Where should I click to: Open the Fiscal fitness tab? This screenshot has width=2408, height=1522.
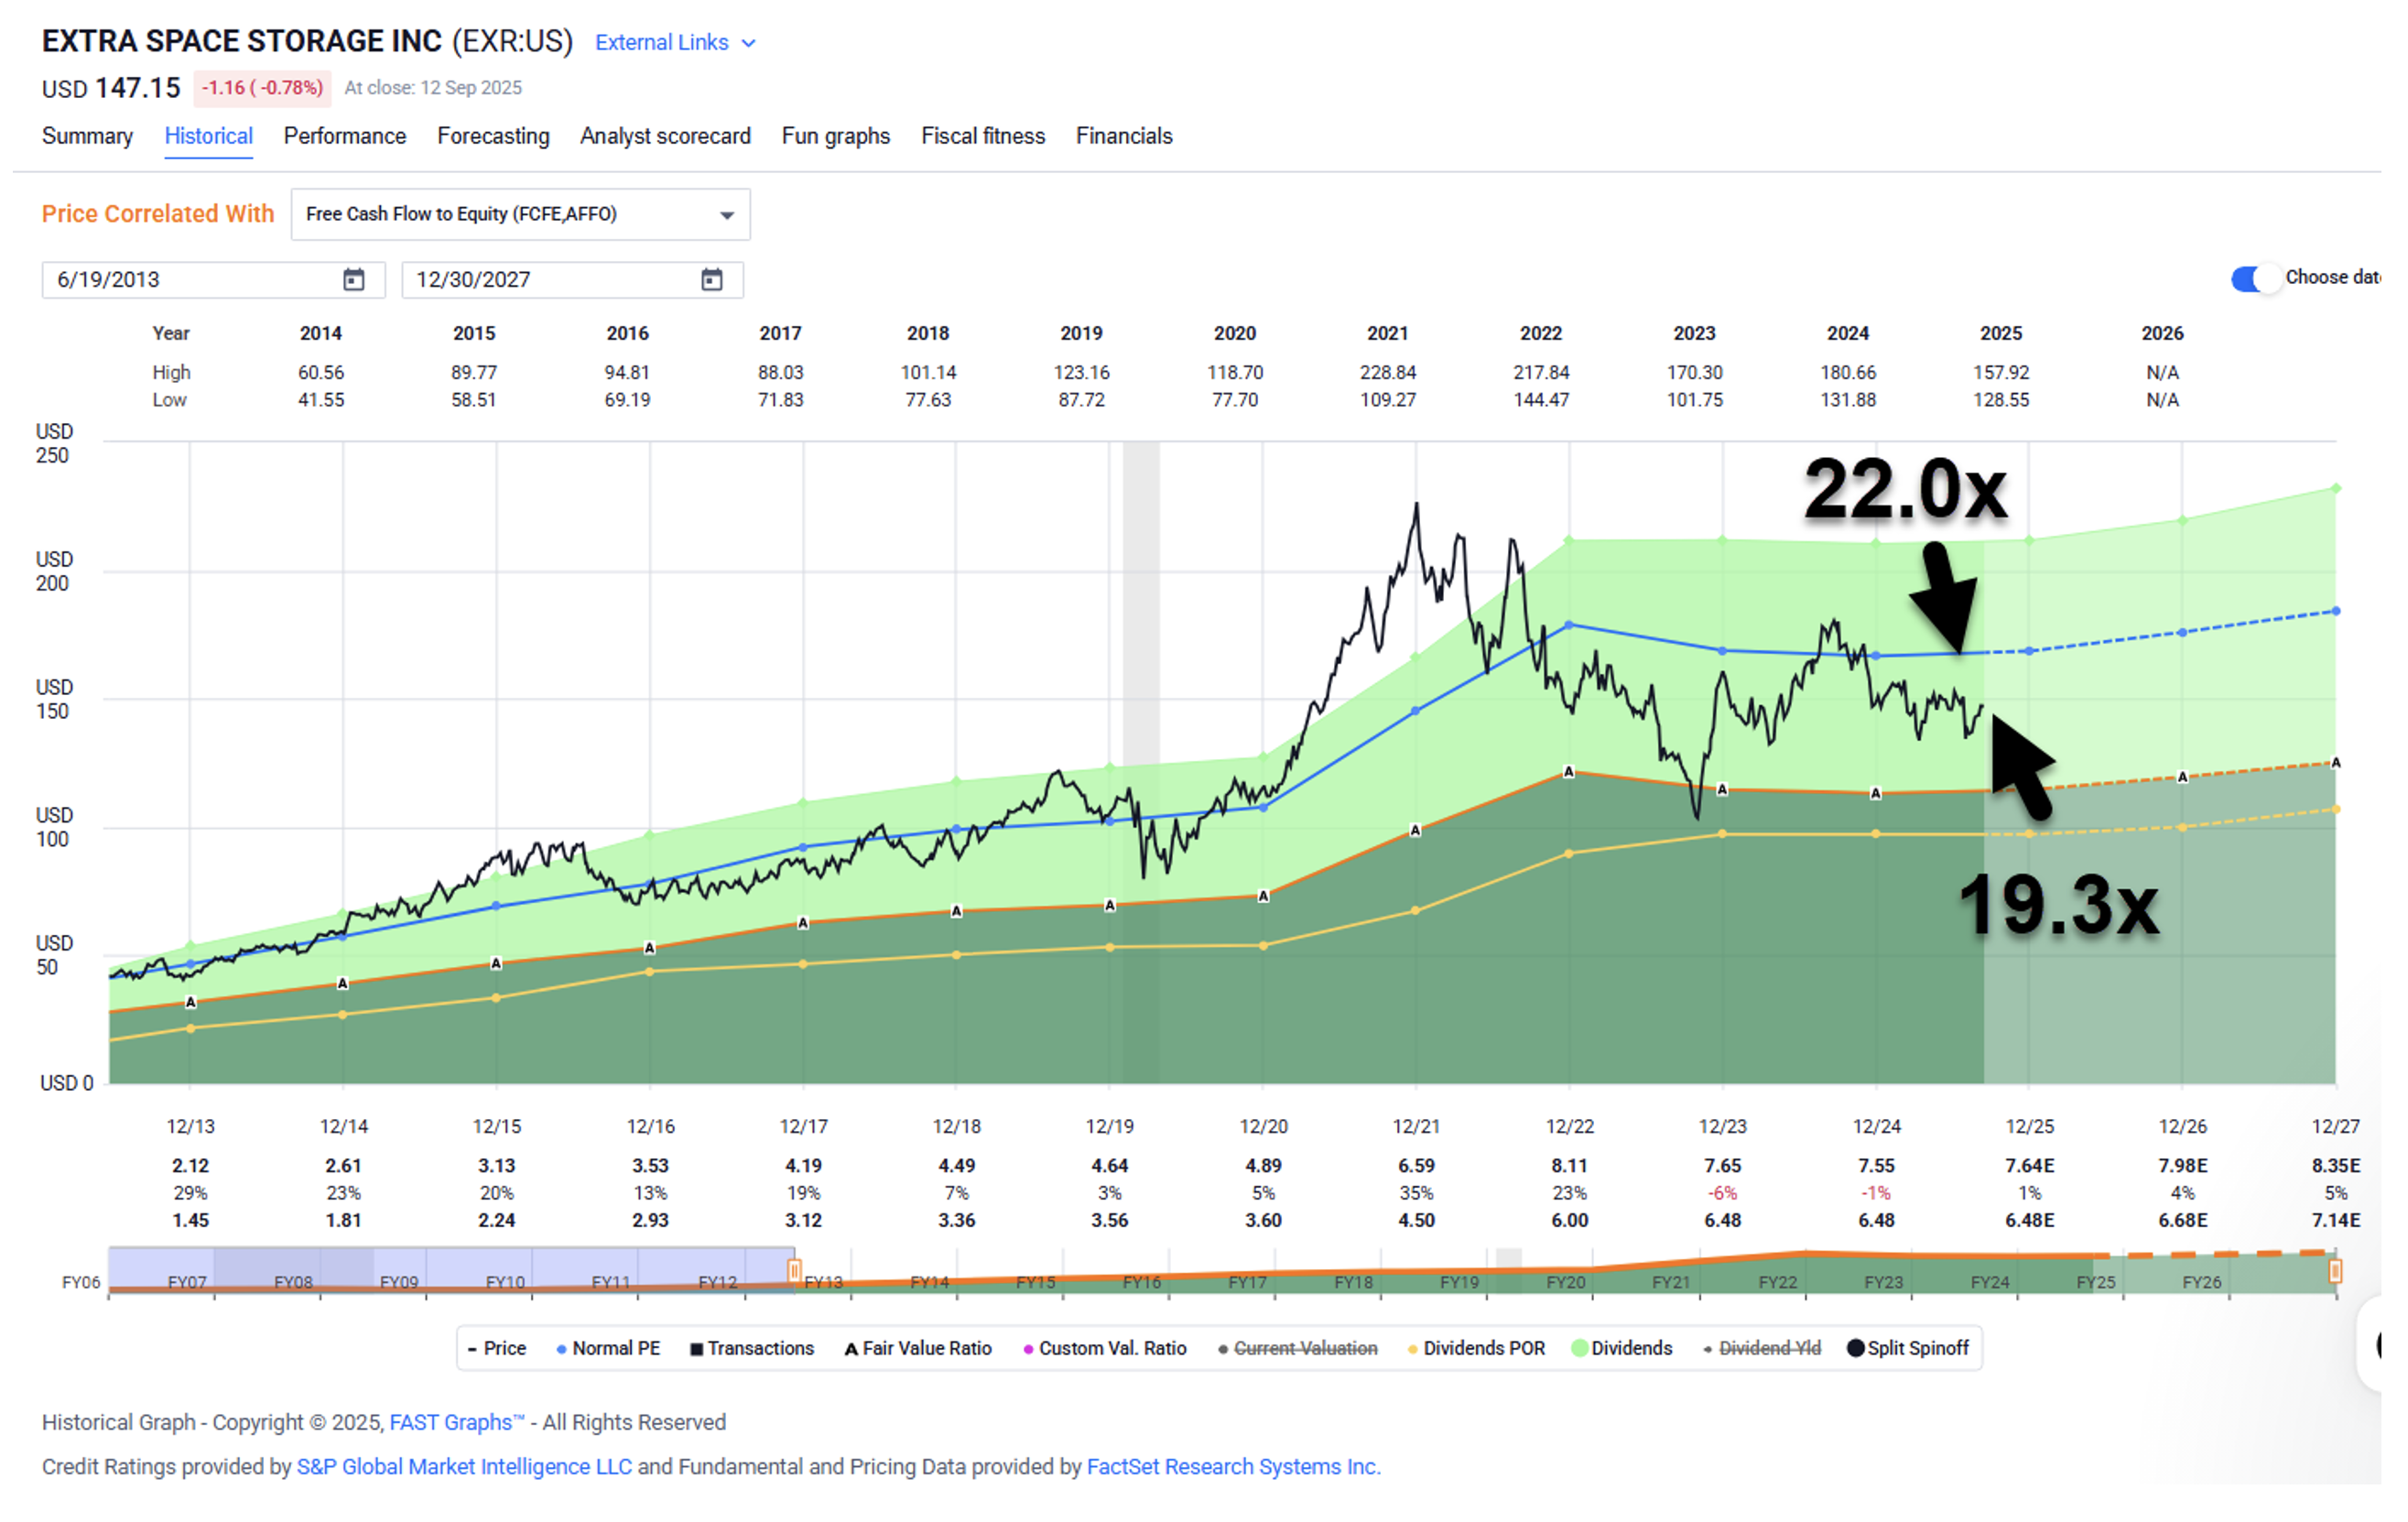(983, 136)
